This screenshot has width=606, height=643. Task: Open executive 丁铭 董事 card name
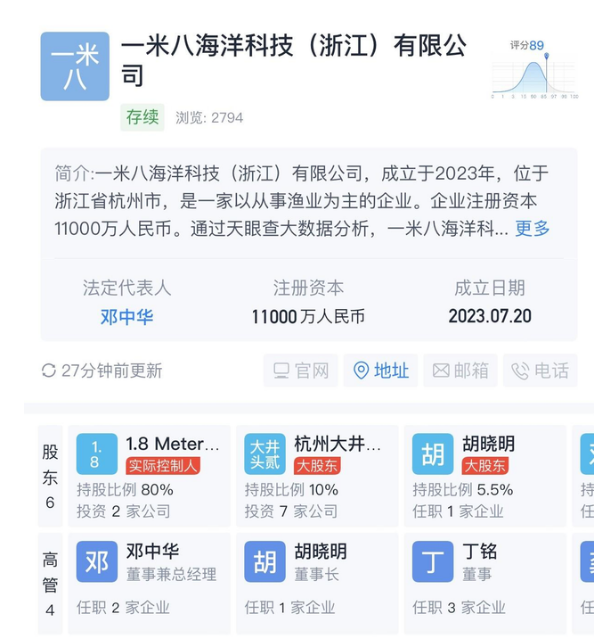click(480, 551)
